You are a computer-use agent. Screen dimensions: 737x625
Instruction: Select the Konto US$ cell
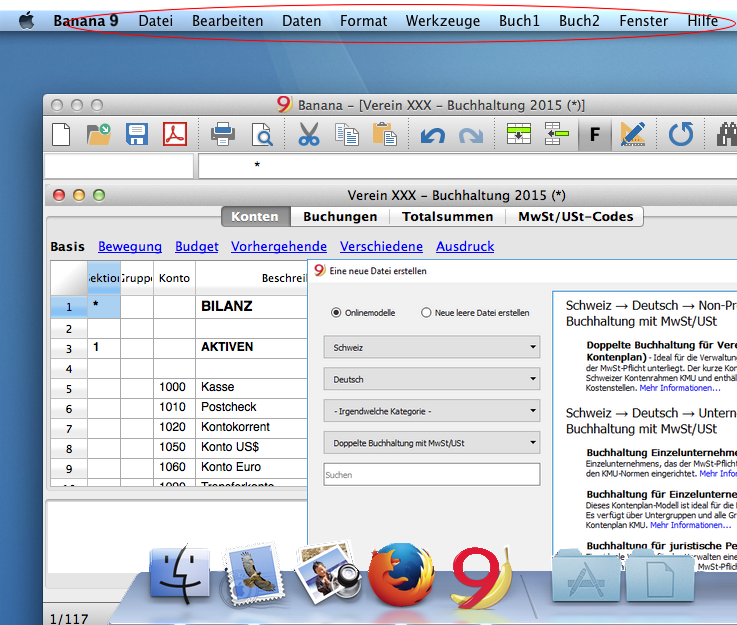[x=251, y=447]
